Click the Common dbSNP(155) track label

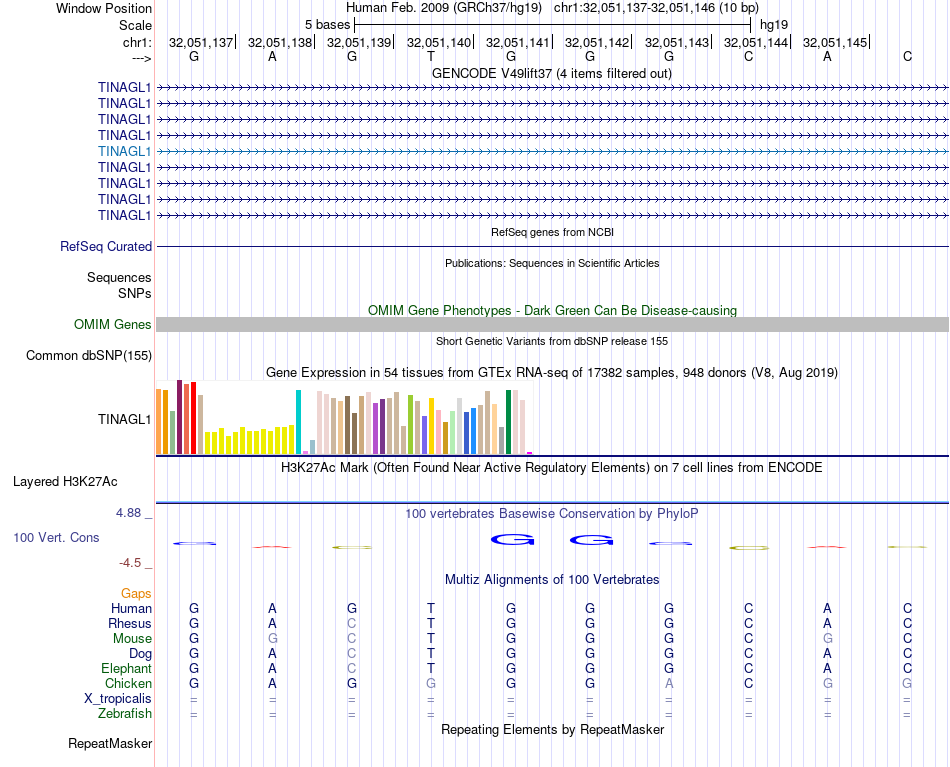pos(88,356)
